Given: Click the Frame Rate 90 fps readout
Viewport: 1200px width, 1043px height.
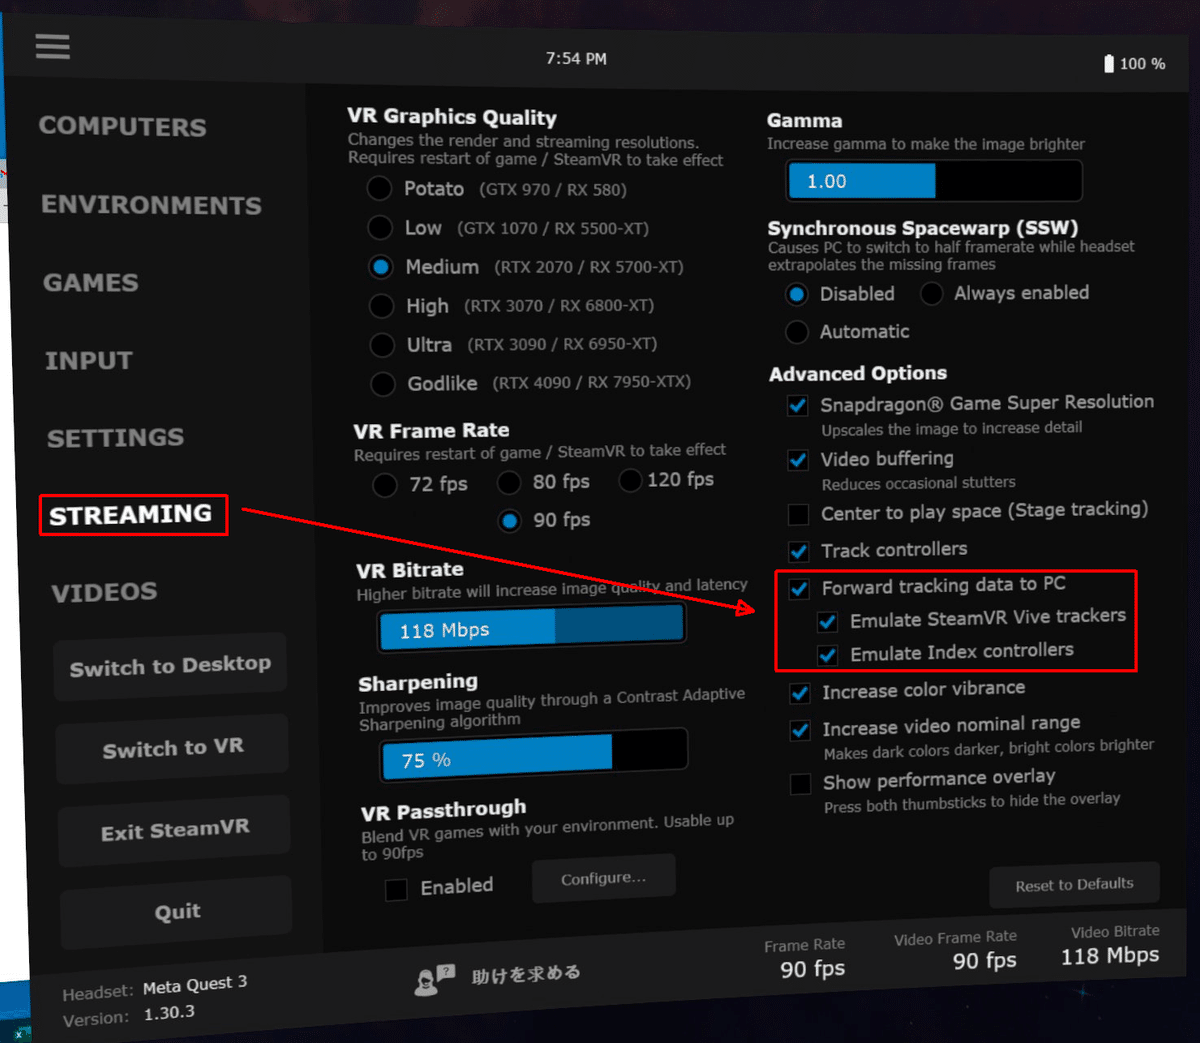Looking at the screenshot, I should coord(808,958).
